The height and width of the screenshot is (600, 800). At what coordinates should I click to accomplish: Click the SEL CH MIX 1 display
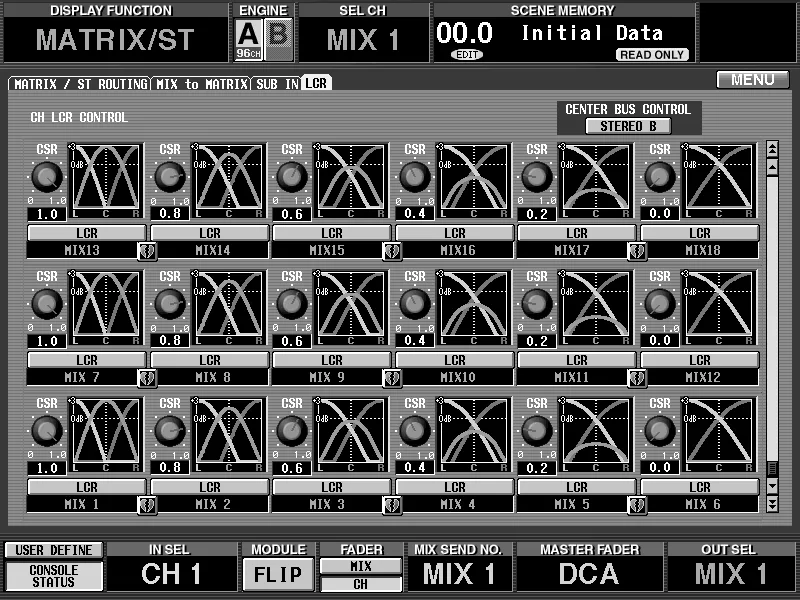click(x=363, y=40)
